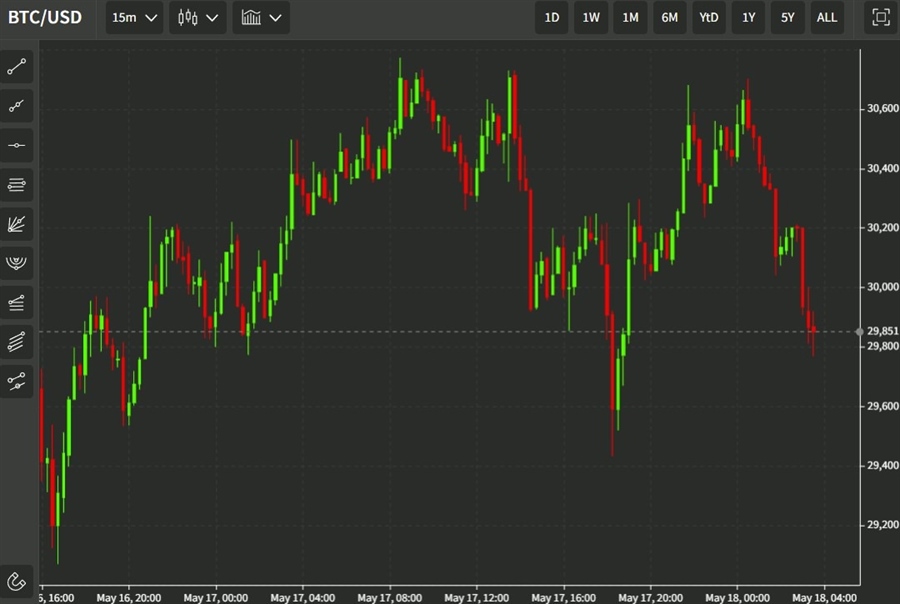Expand the candlestick chart type dropdown
Screen dimensions: 900x604
click(198, 18)
